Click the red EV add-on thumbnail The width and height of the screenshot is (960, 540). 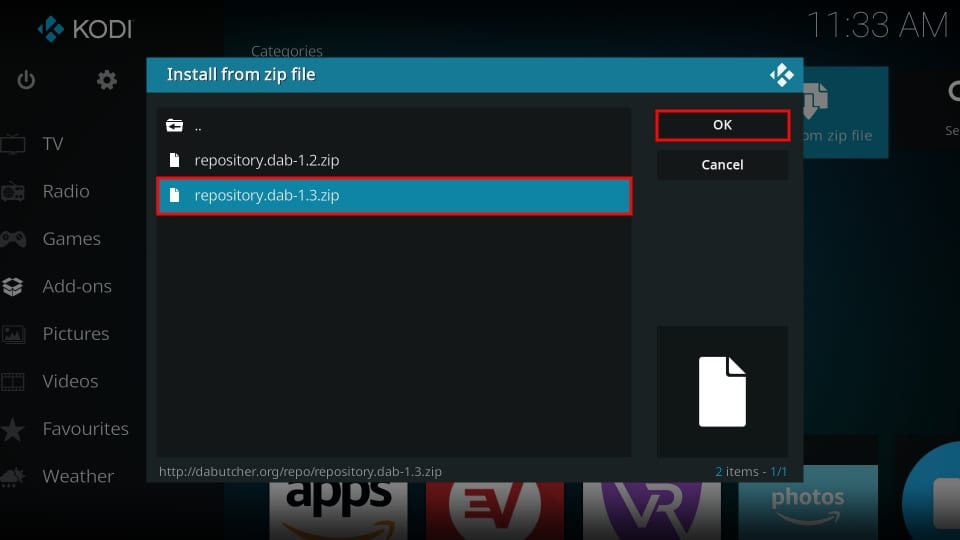point(495,511)
